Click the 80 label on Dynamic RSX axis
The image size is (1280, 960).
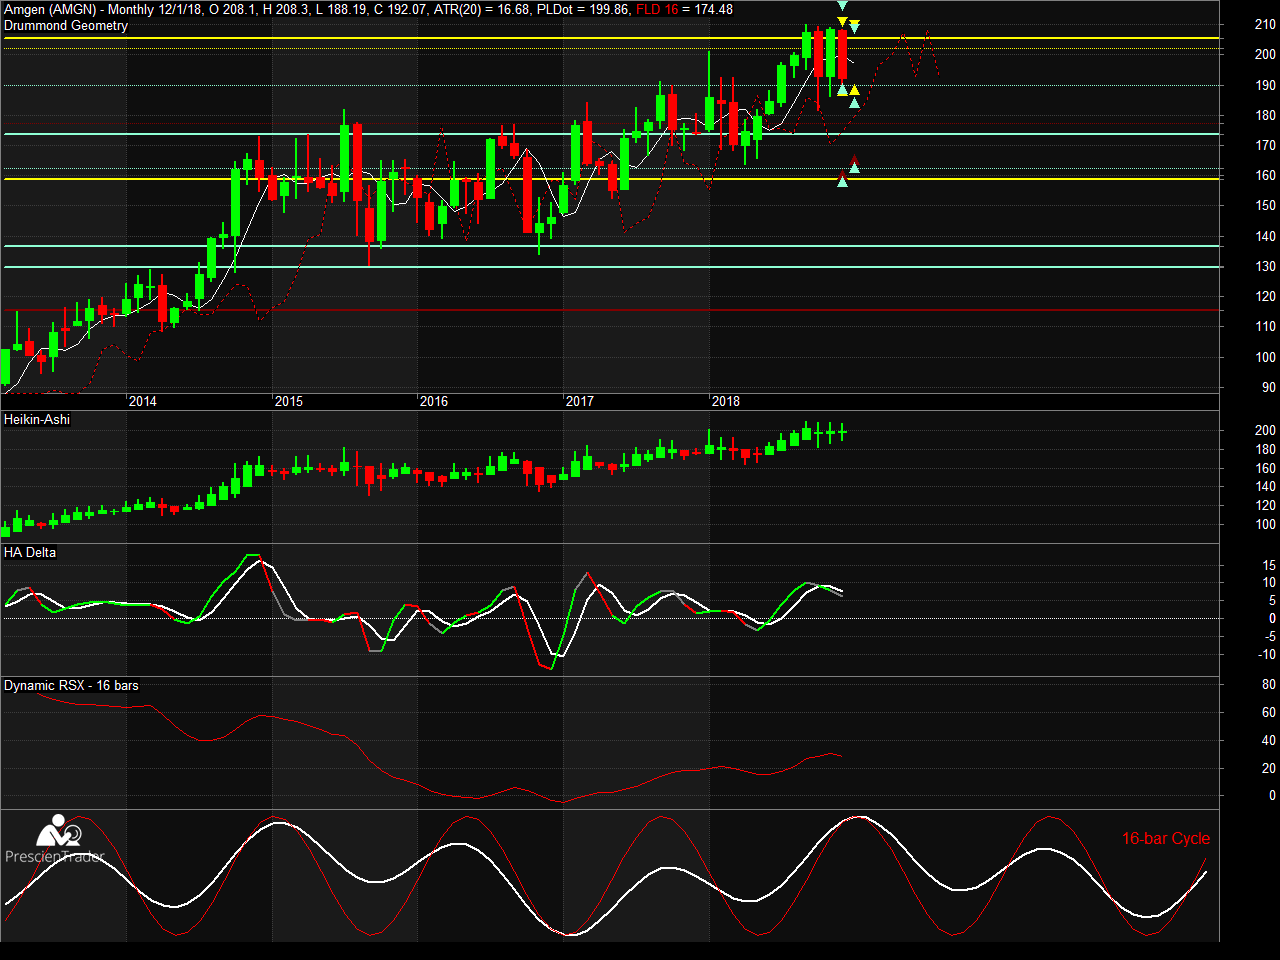(1269, 684)
